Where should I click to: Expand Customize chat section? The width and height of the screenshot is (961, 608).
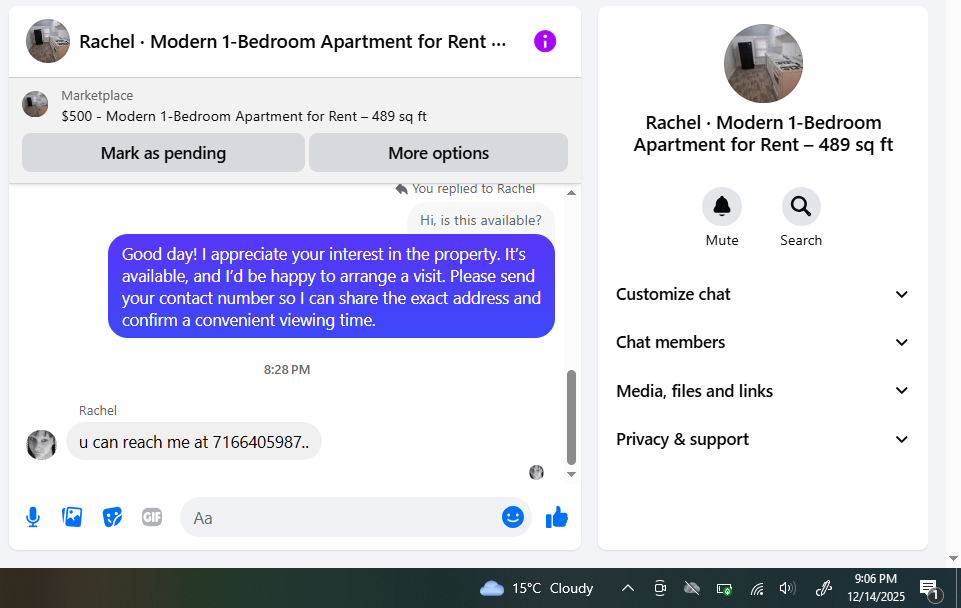tap(762, 294)
